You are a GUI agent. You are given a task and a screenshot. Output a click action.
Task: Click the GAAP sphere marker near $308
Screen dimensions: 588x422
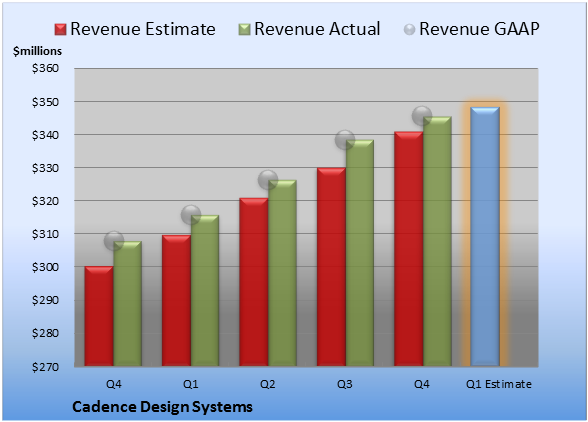tap(114, 241)
